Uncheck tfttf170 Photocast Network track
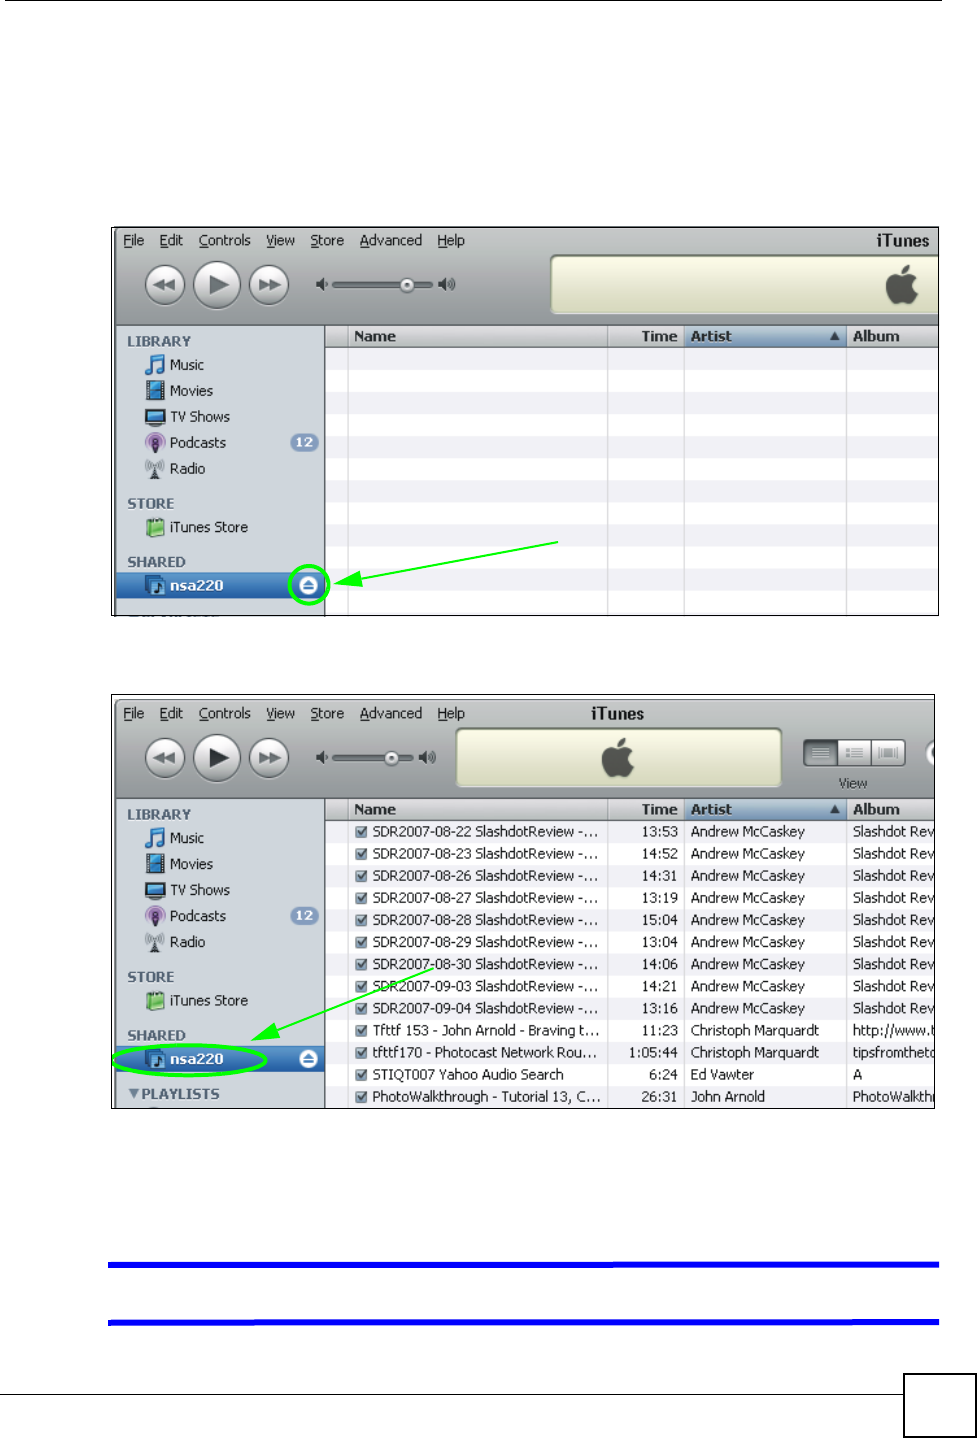Screen dimensions: 977x1438 click(x=361, y=1052)
